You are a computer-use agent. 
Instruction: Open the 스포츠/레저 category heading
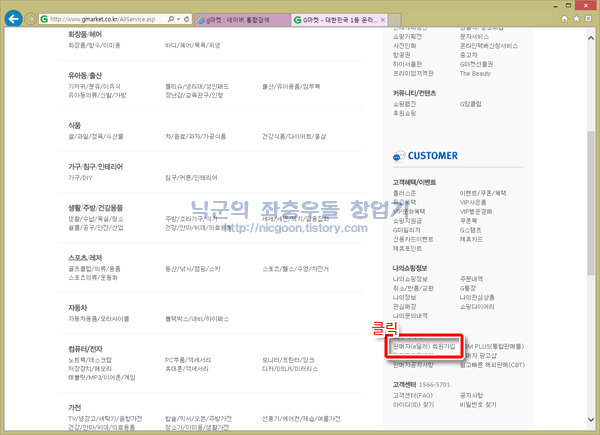click(85, 257)
